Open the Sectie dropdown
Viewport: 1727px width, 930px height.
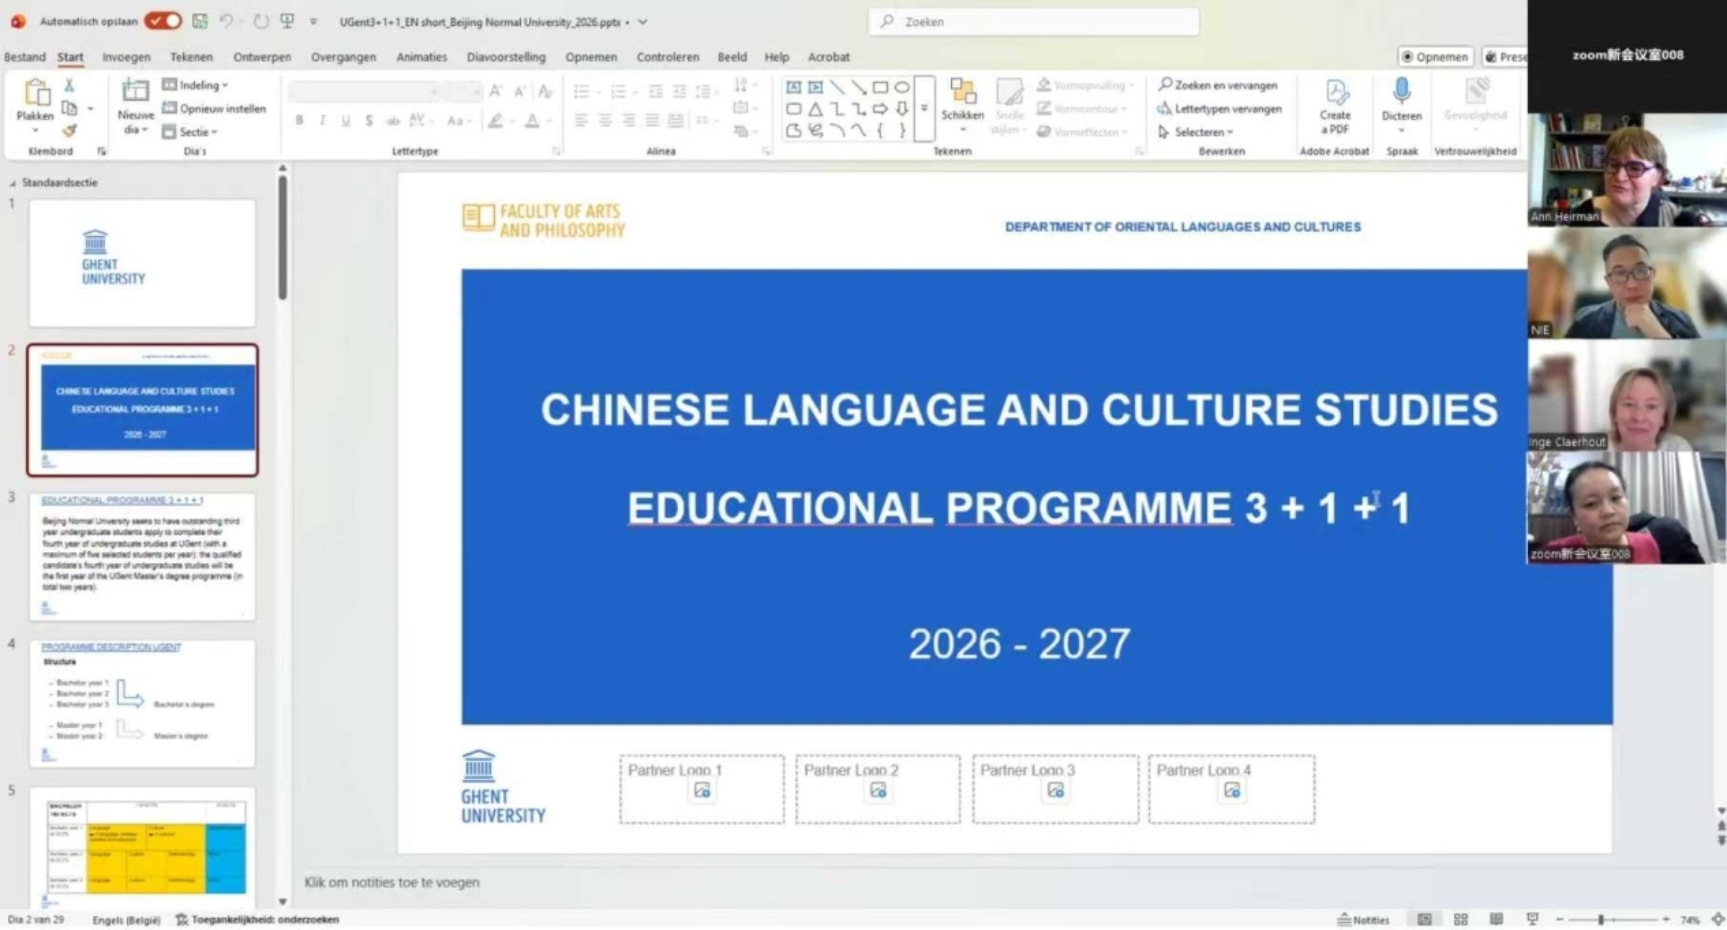191,132
